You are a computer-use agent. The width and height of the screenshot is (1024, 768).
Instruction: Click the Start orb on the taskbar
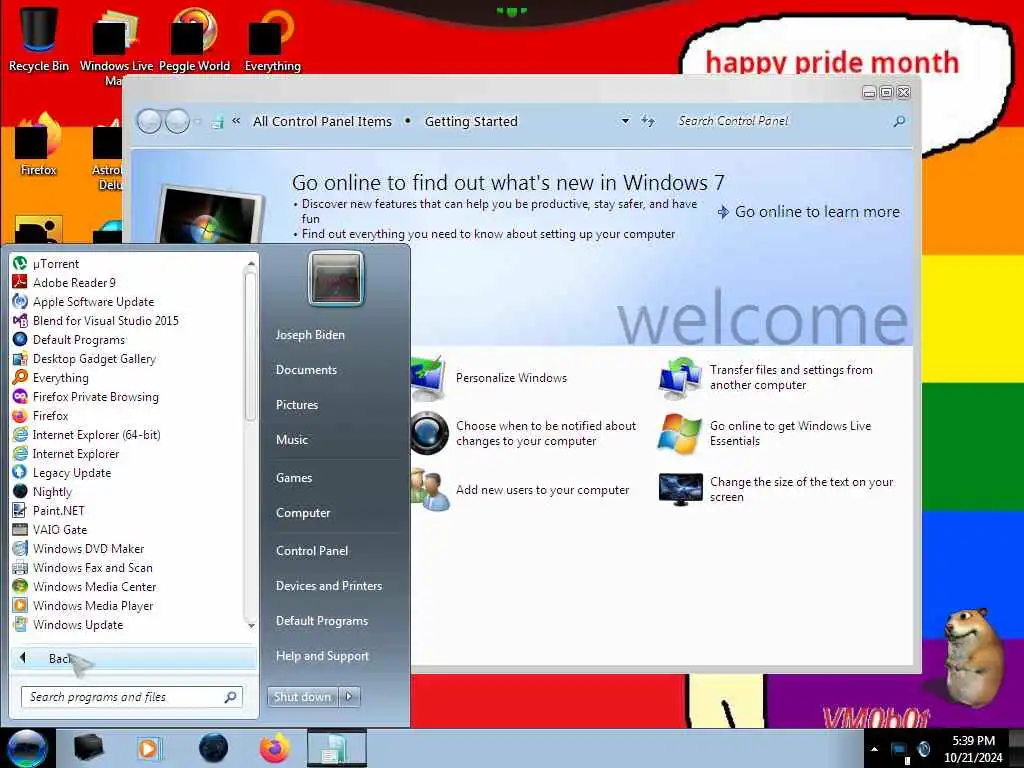tap(27, 748)
